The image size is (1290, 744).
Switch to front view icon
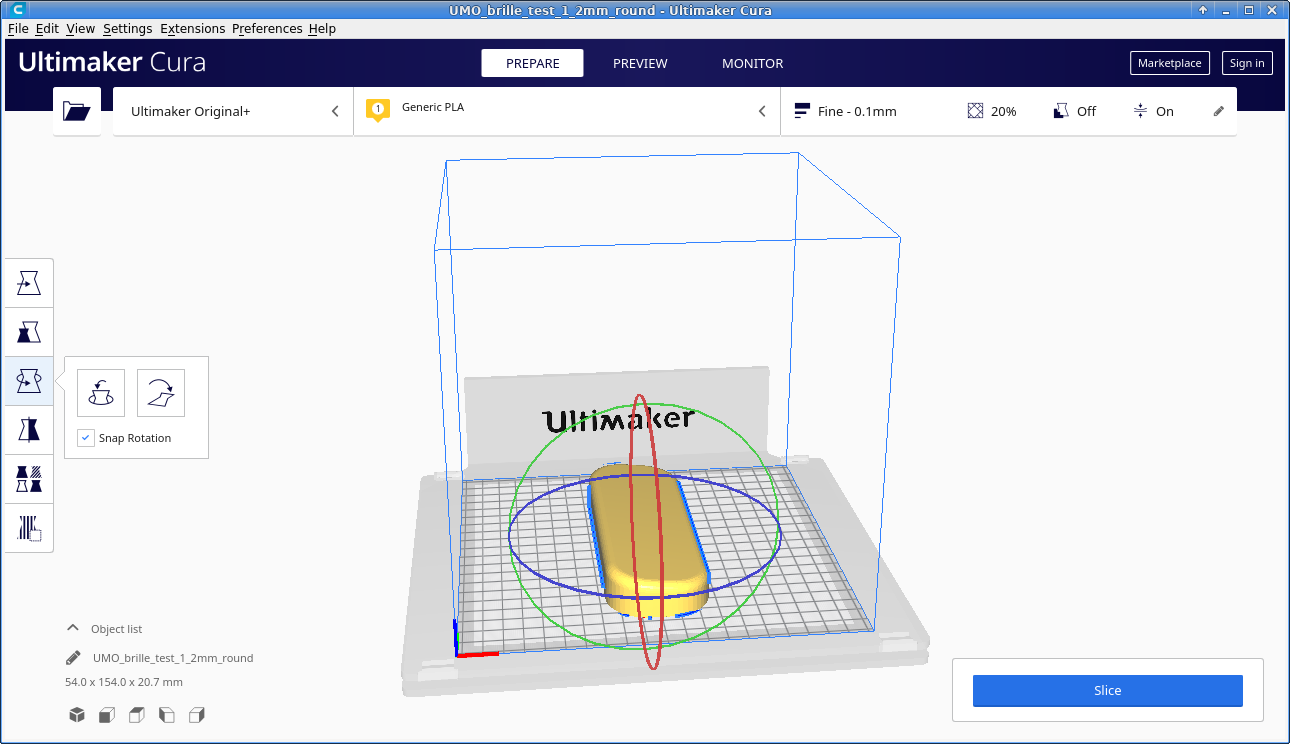[x=106, y=715]
